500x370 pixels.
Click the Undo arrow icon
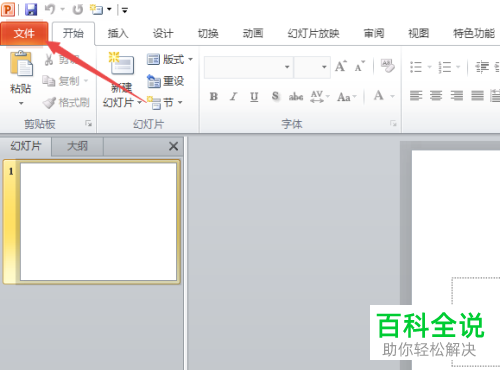pos(50,9)
